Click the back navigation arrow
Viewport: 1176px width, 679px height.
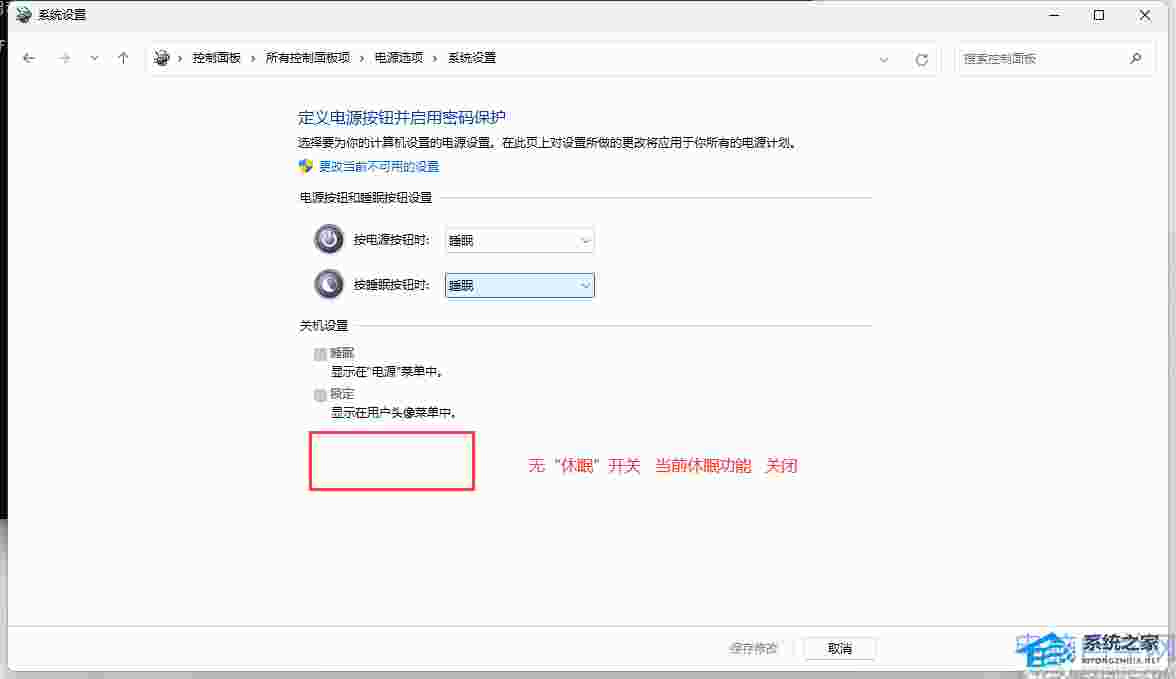pos(29,58)
